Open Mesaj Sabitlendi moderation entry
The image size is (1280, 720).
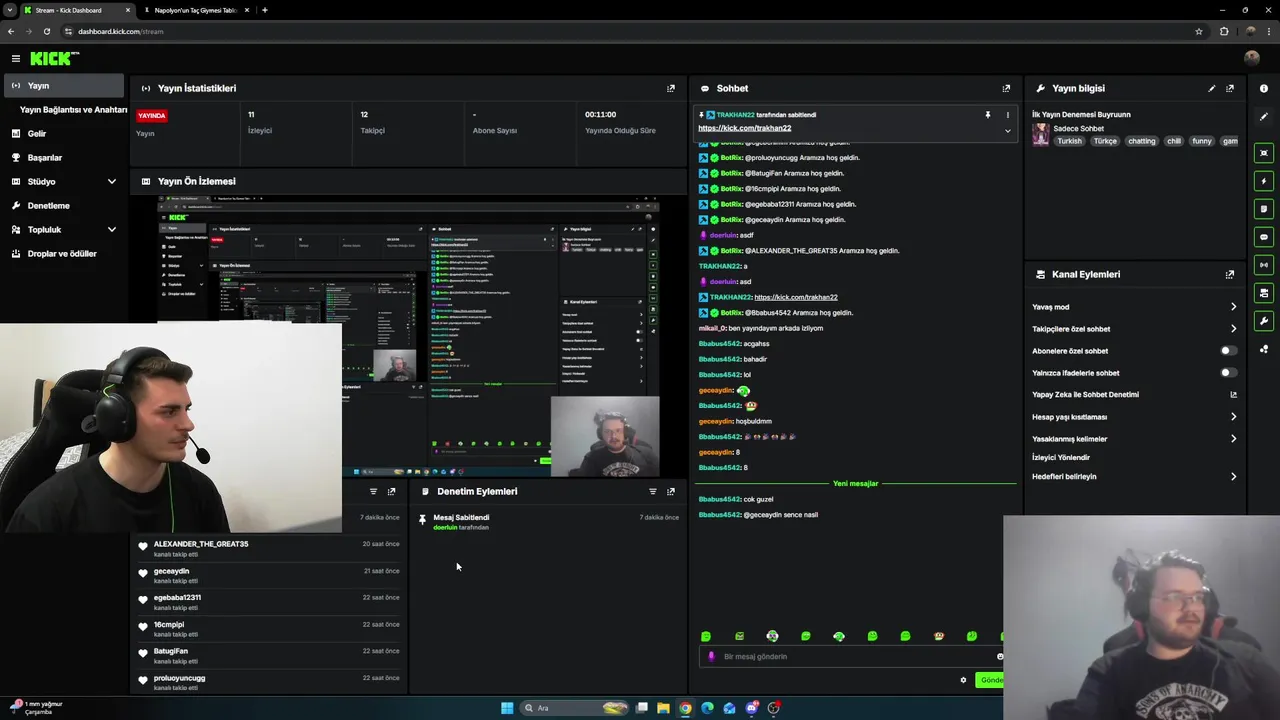coord(550,522)
